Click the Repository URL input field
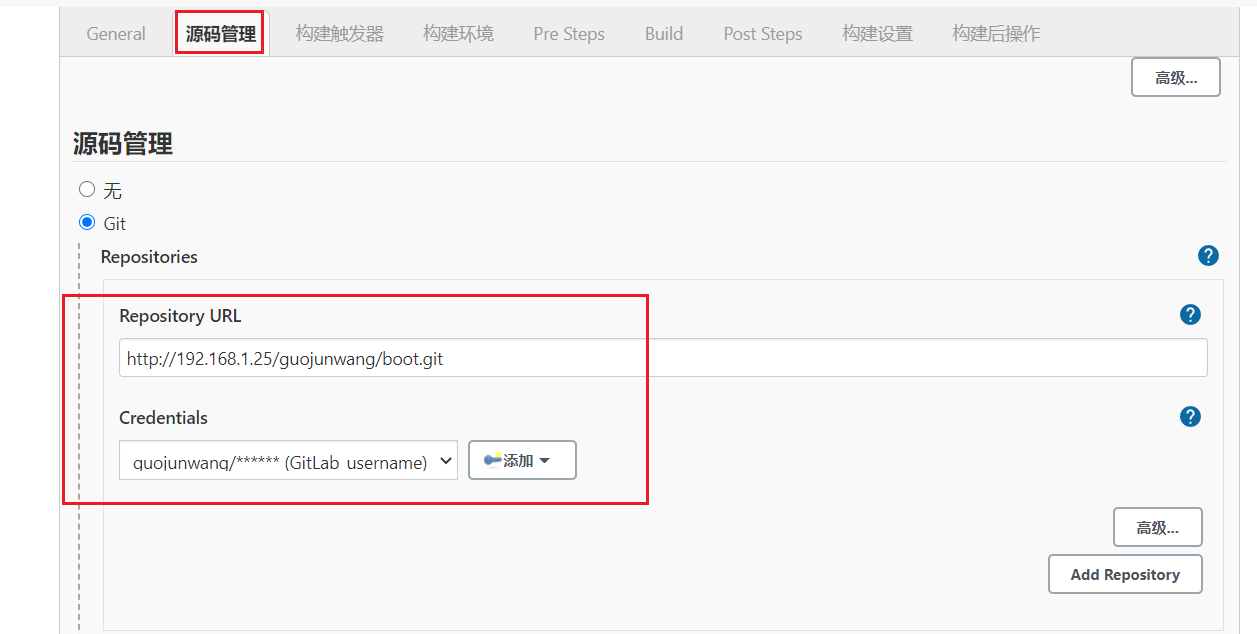The height and width of the screenshot is (634, 1257). [x=663, y=358]
